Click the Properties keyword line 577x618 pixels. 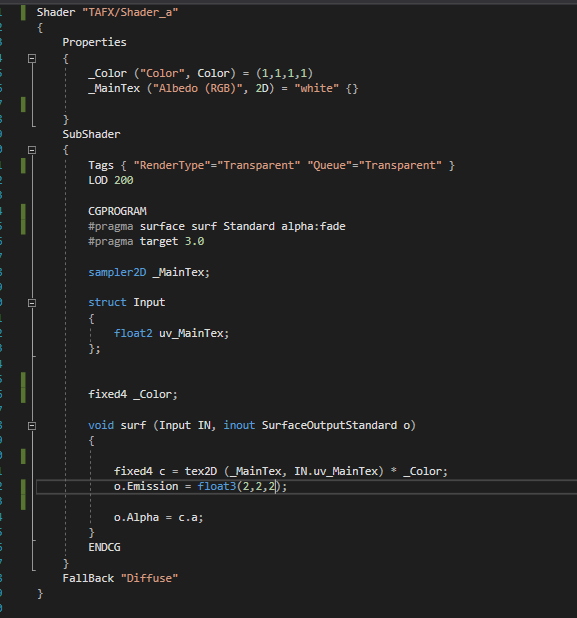(94, 42)
